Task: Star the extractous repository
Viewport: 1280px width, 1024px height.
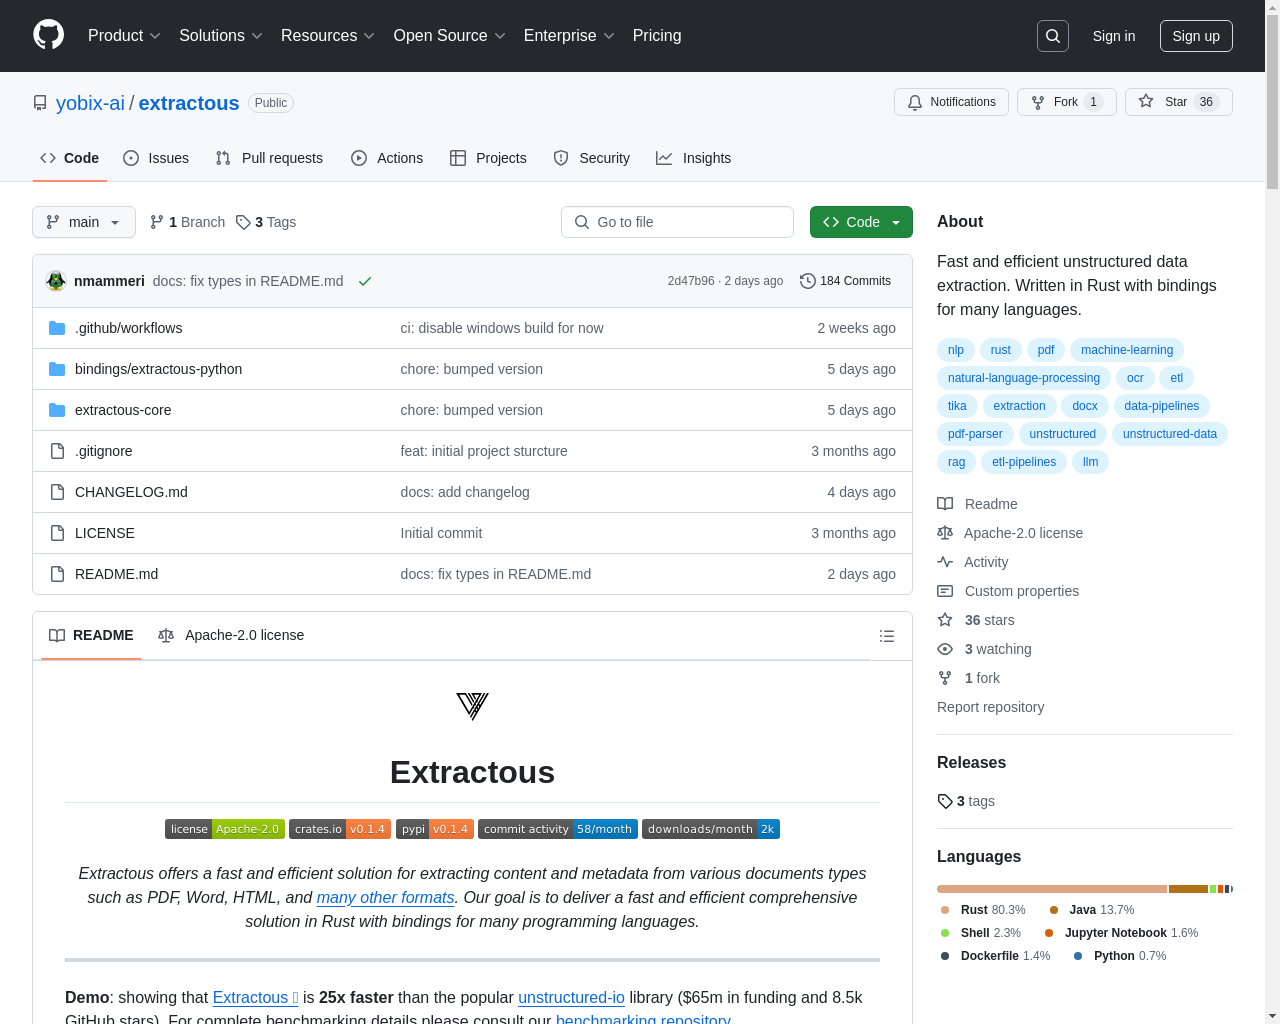Action: pos(1179,102)
